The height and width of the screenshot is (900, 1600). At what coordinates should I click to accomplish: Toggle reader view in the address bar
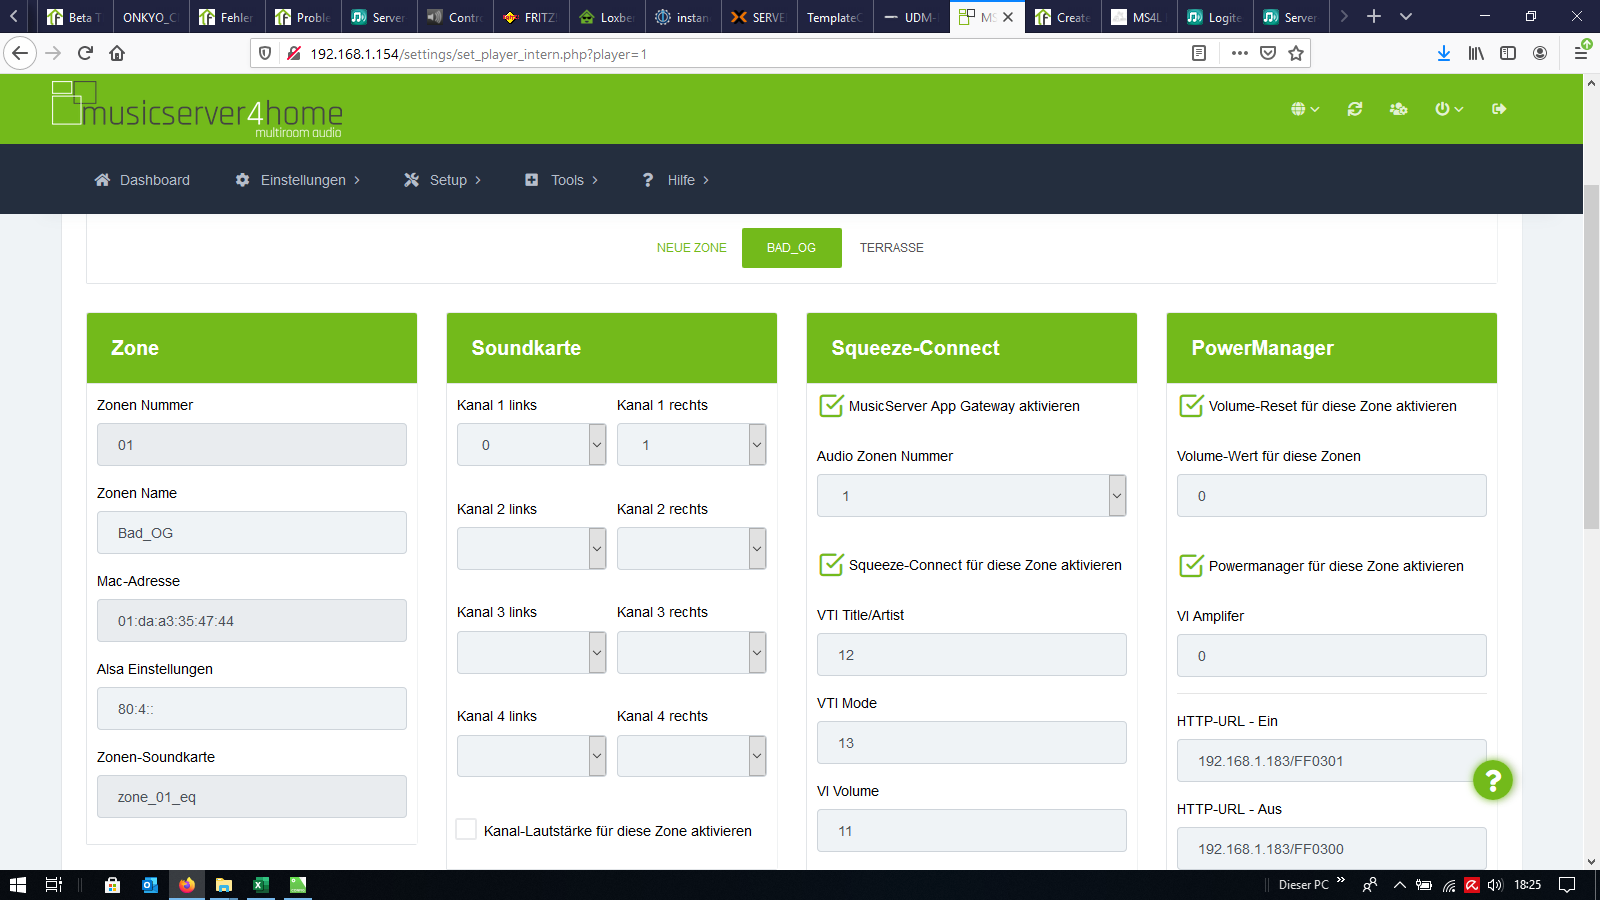pyautogui.click(x=1199, y=53)
